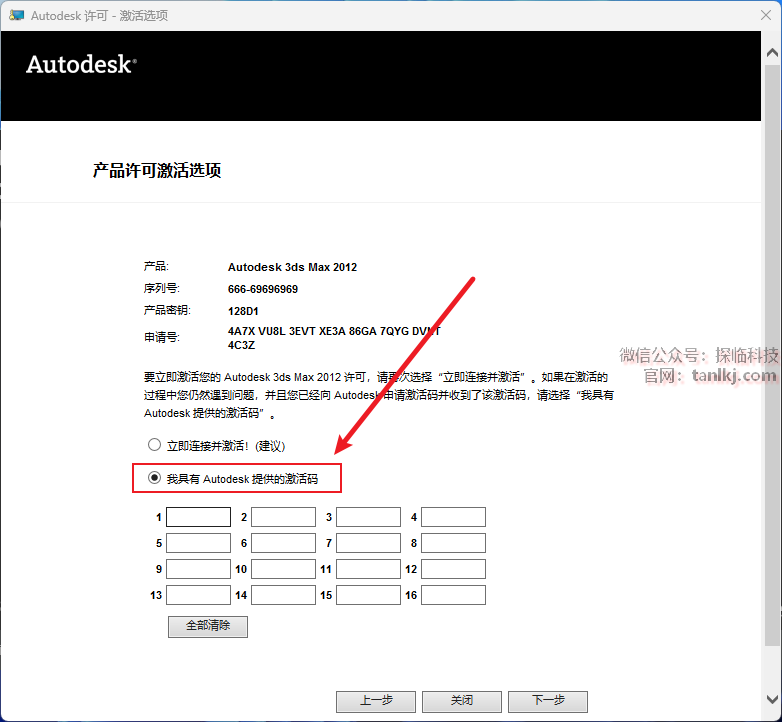The width and height of the screenshot is (782, 722).
Task: Click the 序列号 label
Action: (x=162, y=288)
